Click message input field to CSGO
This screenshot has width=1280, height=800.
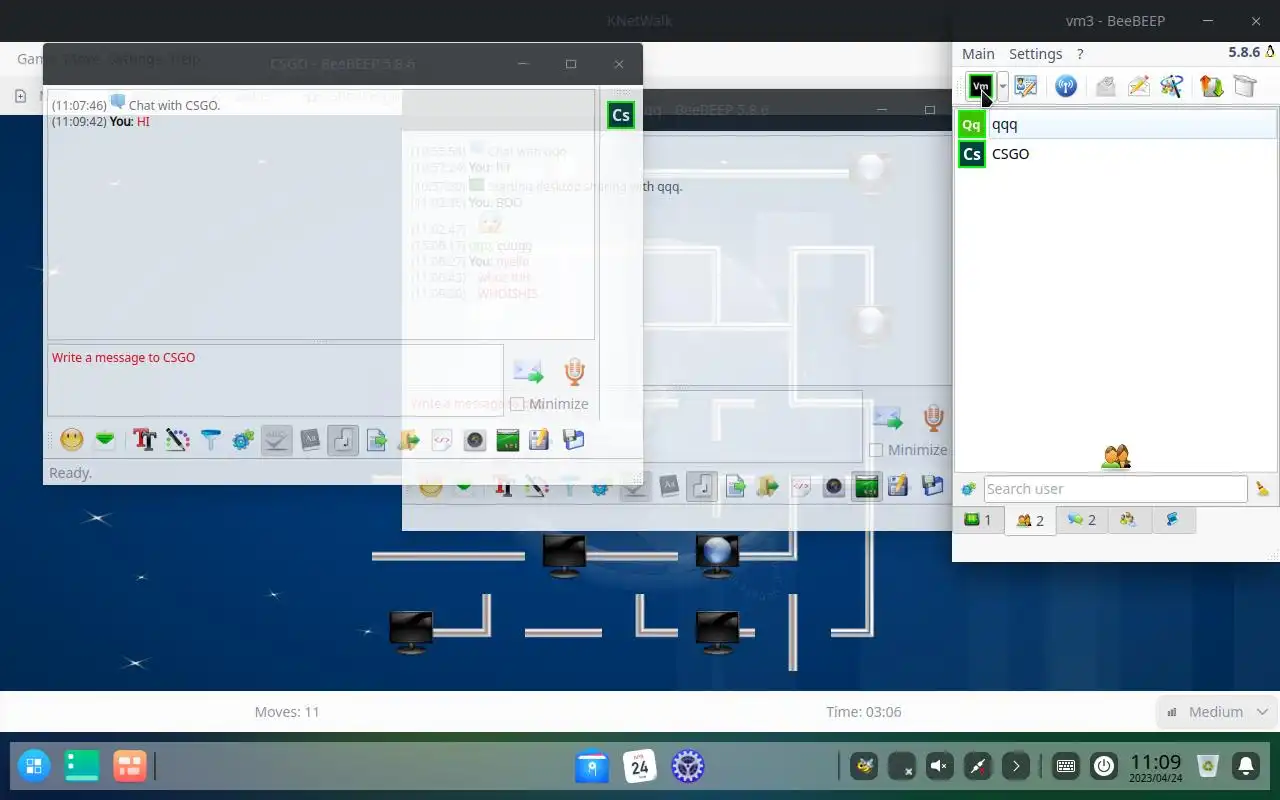(275, 380)
